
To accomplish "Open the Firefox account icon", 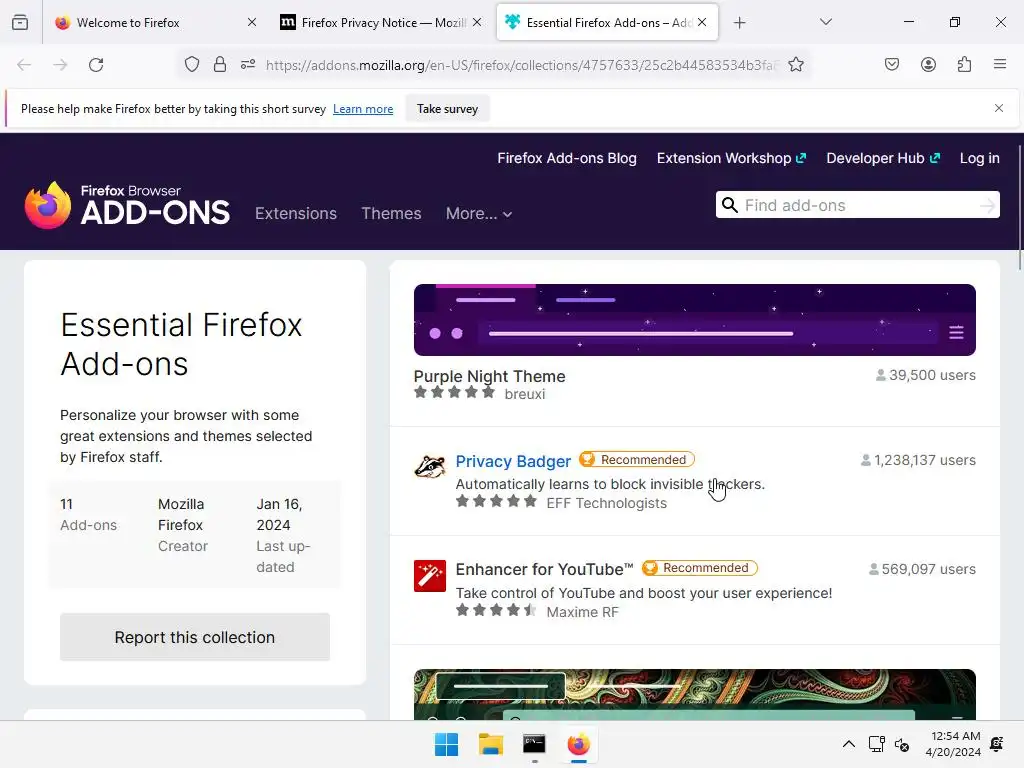I will click(x=928, y=65).
